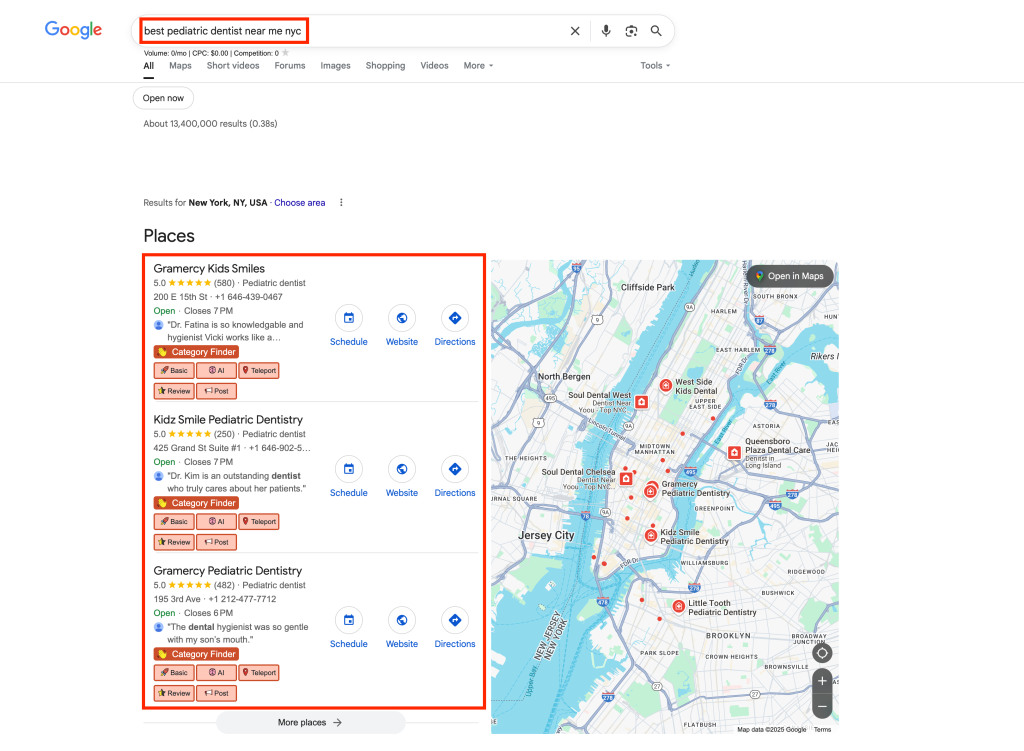Screen dimensions: 1024x751
Task: Click Basic button under Kidz Smile Pediatric Dentistry
Action: tap(174, 521)
